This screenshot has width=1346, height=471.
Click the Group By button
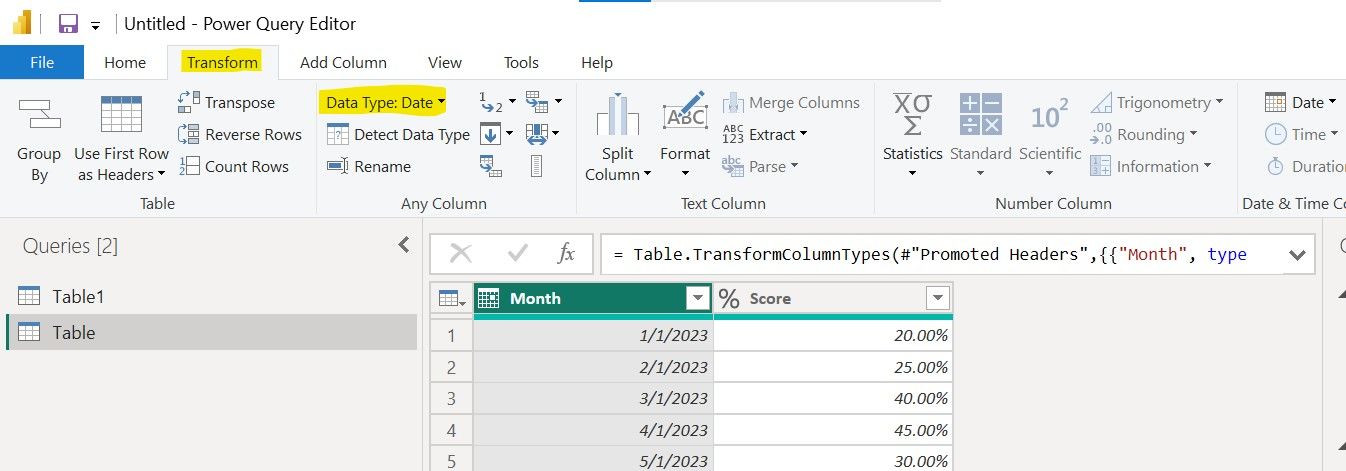pyautogui.click(x=39, y=140)
